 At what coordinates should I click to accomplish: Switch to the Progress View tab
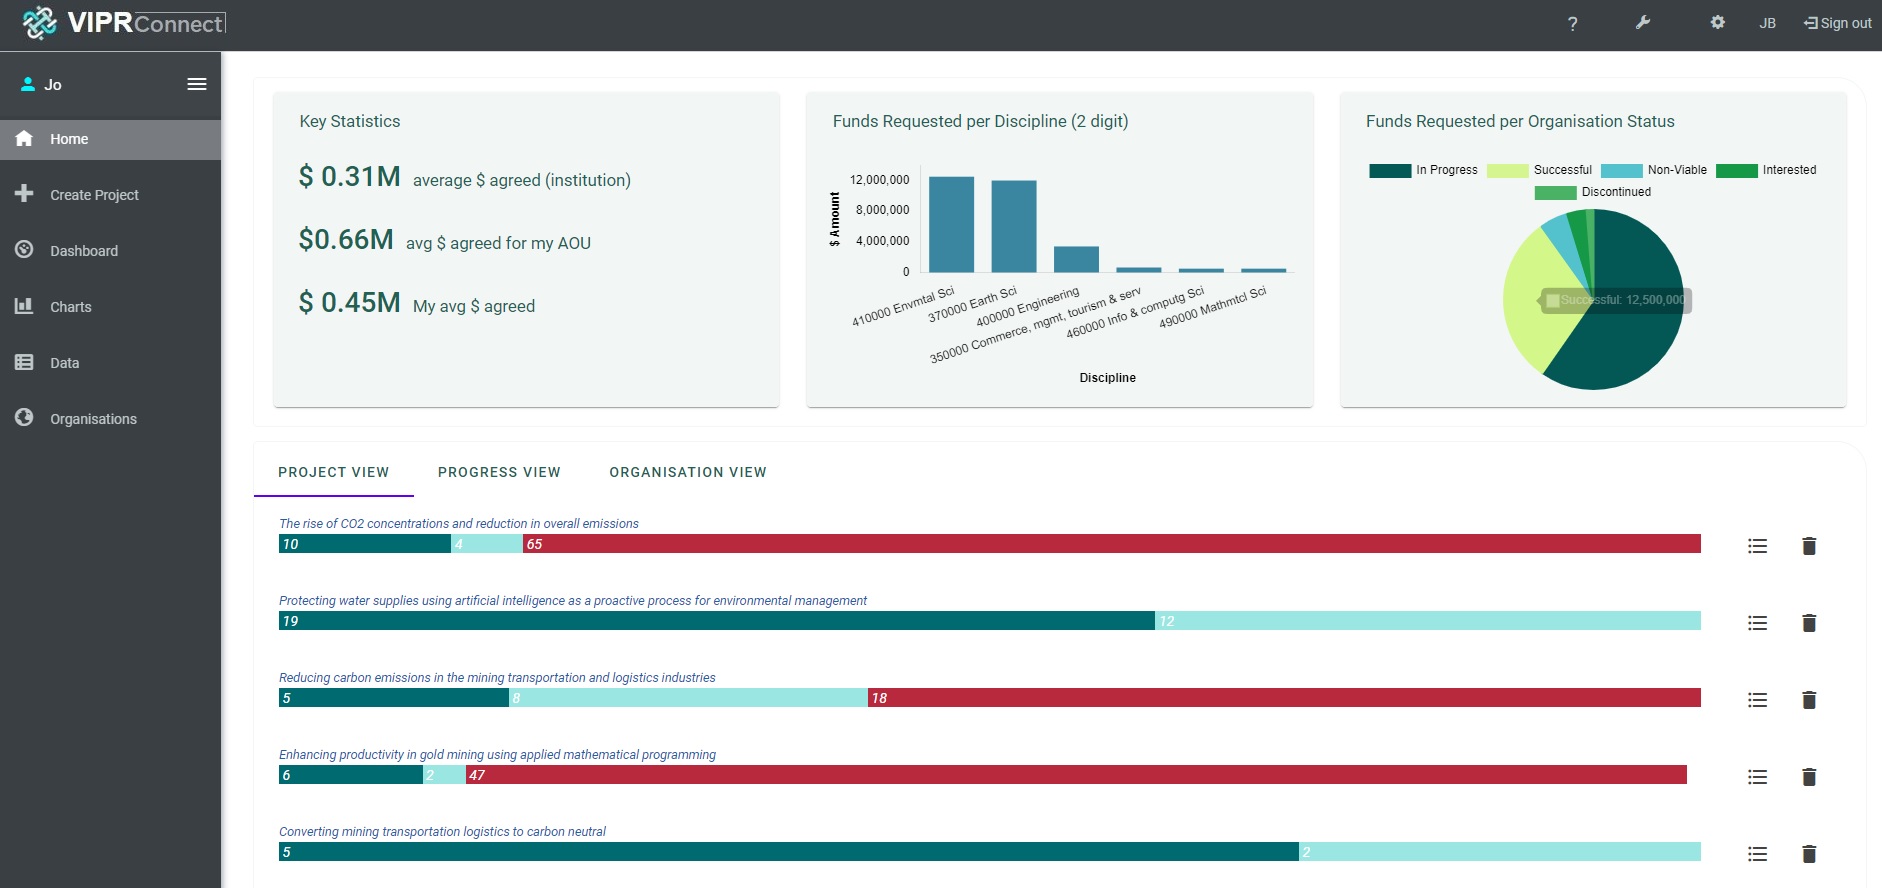[499, 472]
